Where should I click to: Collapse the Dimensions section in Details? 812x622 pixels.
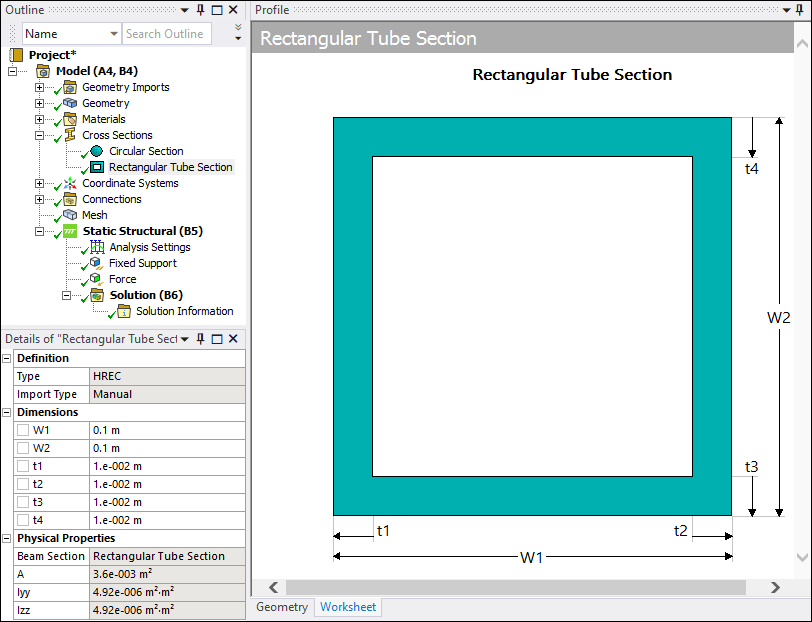tap(8, 412)
